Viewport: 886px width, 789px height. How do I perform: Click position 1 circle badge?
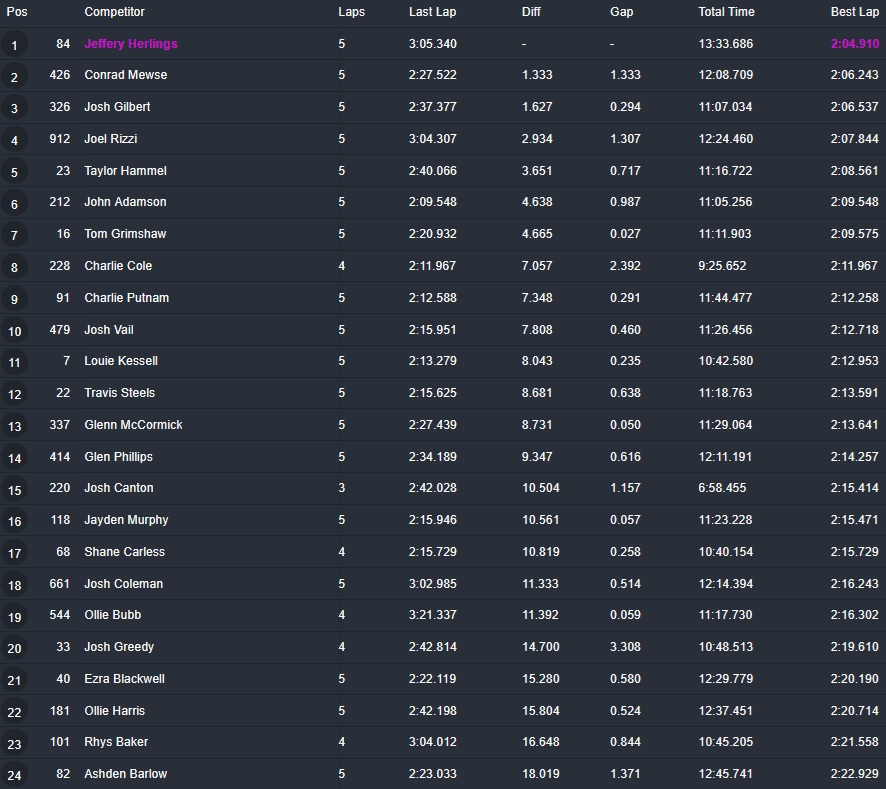(14, 45)
